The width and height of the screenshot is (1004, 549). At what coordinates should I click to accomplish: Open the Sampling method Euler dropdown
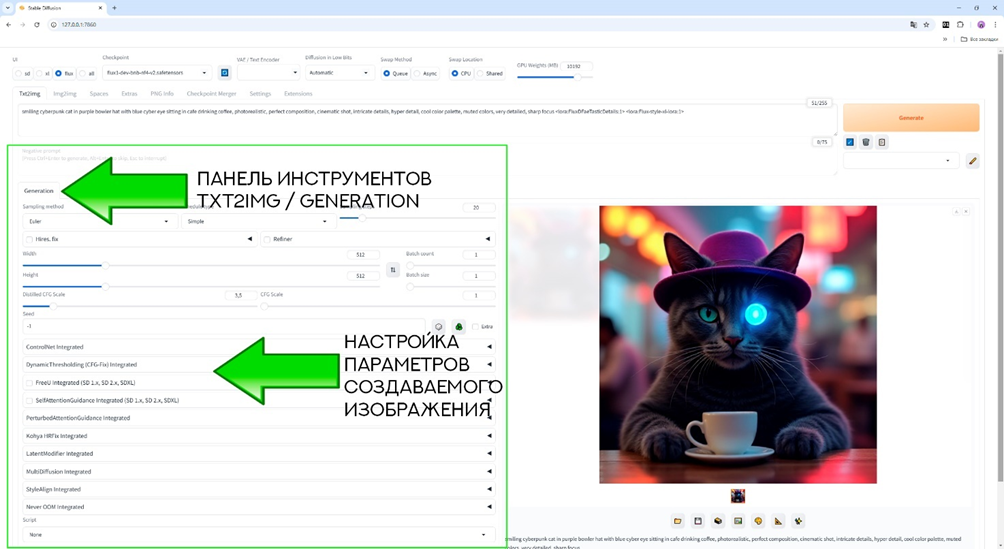(98, 221)
